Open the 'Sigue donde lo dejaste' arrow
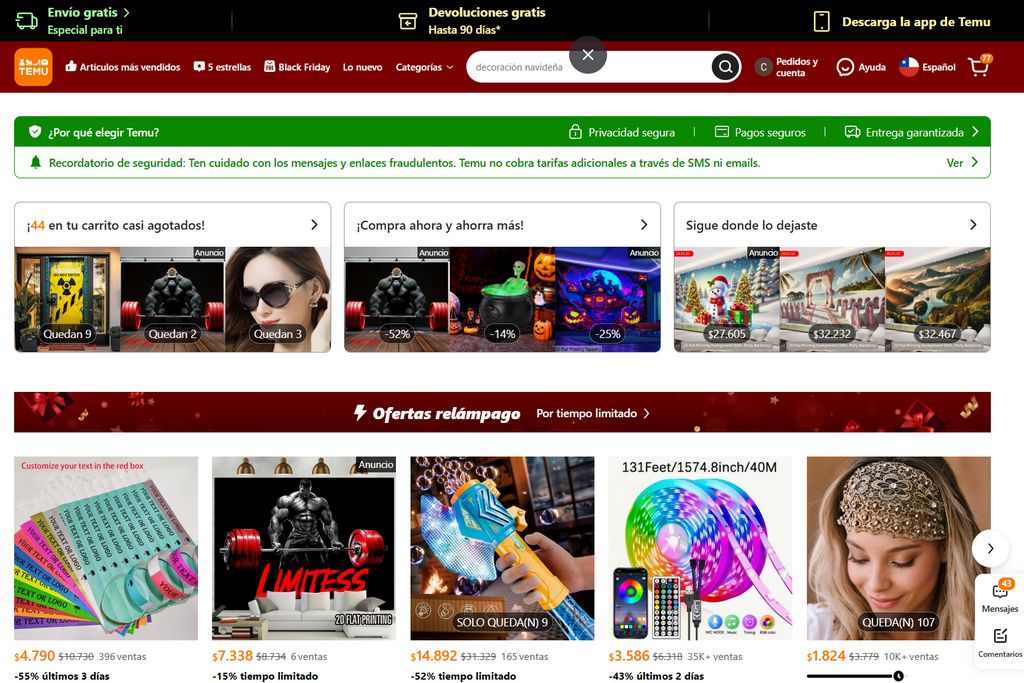1024x683 pixels. pos(973,225)
